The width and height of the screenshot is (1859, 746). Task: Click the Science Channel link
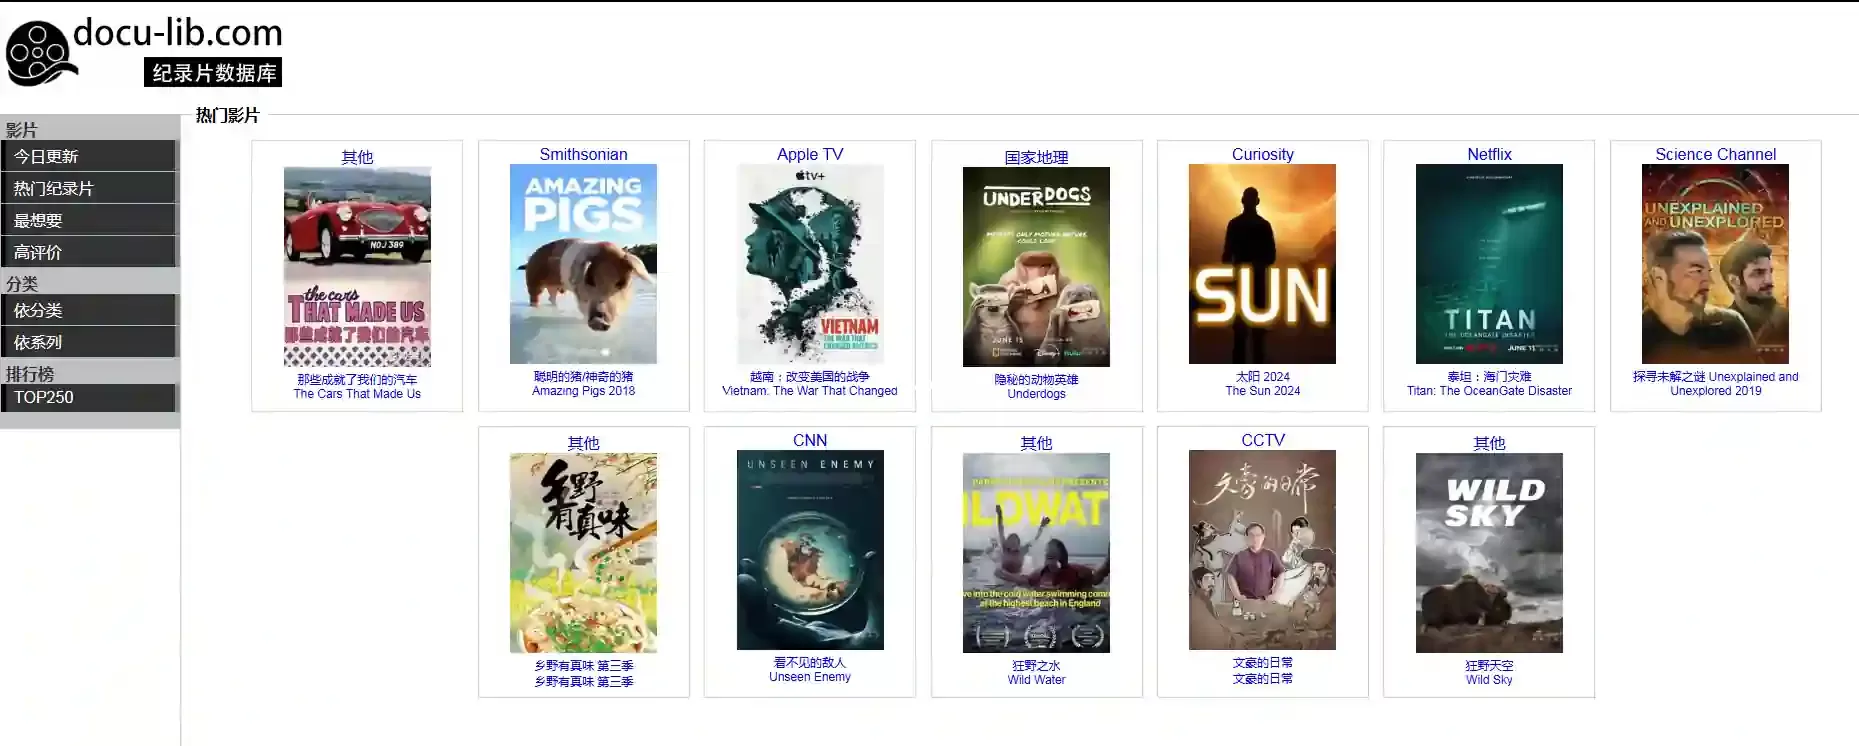coord(1715,154)
